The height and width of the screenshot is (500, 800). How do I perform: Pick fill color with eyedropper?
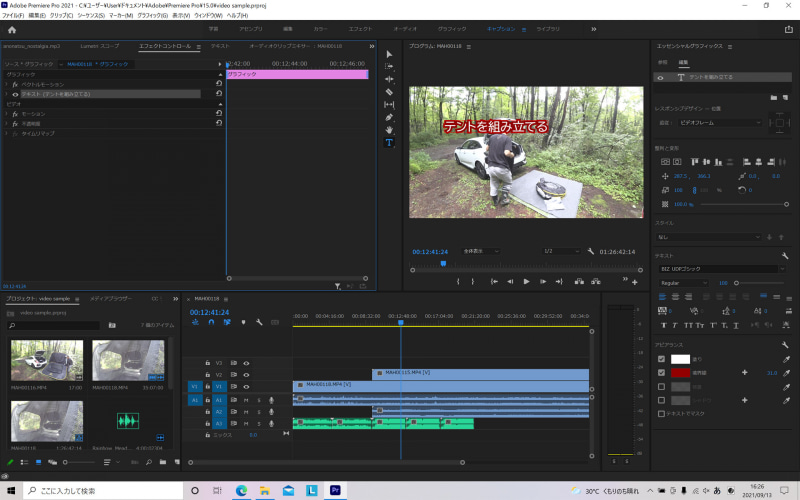(786, 359)
